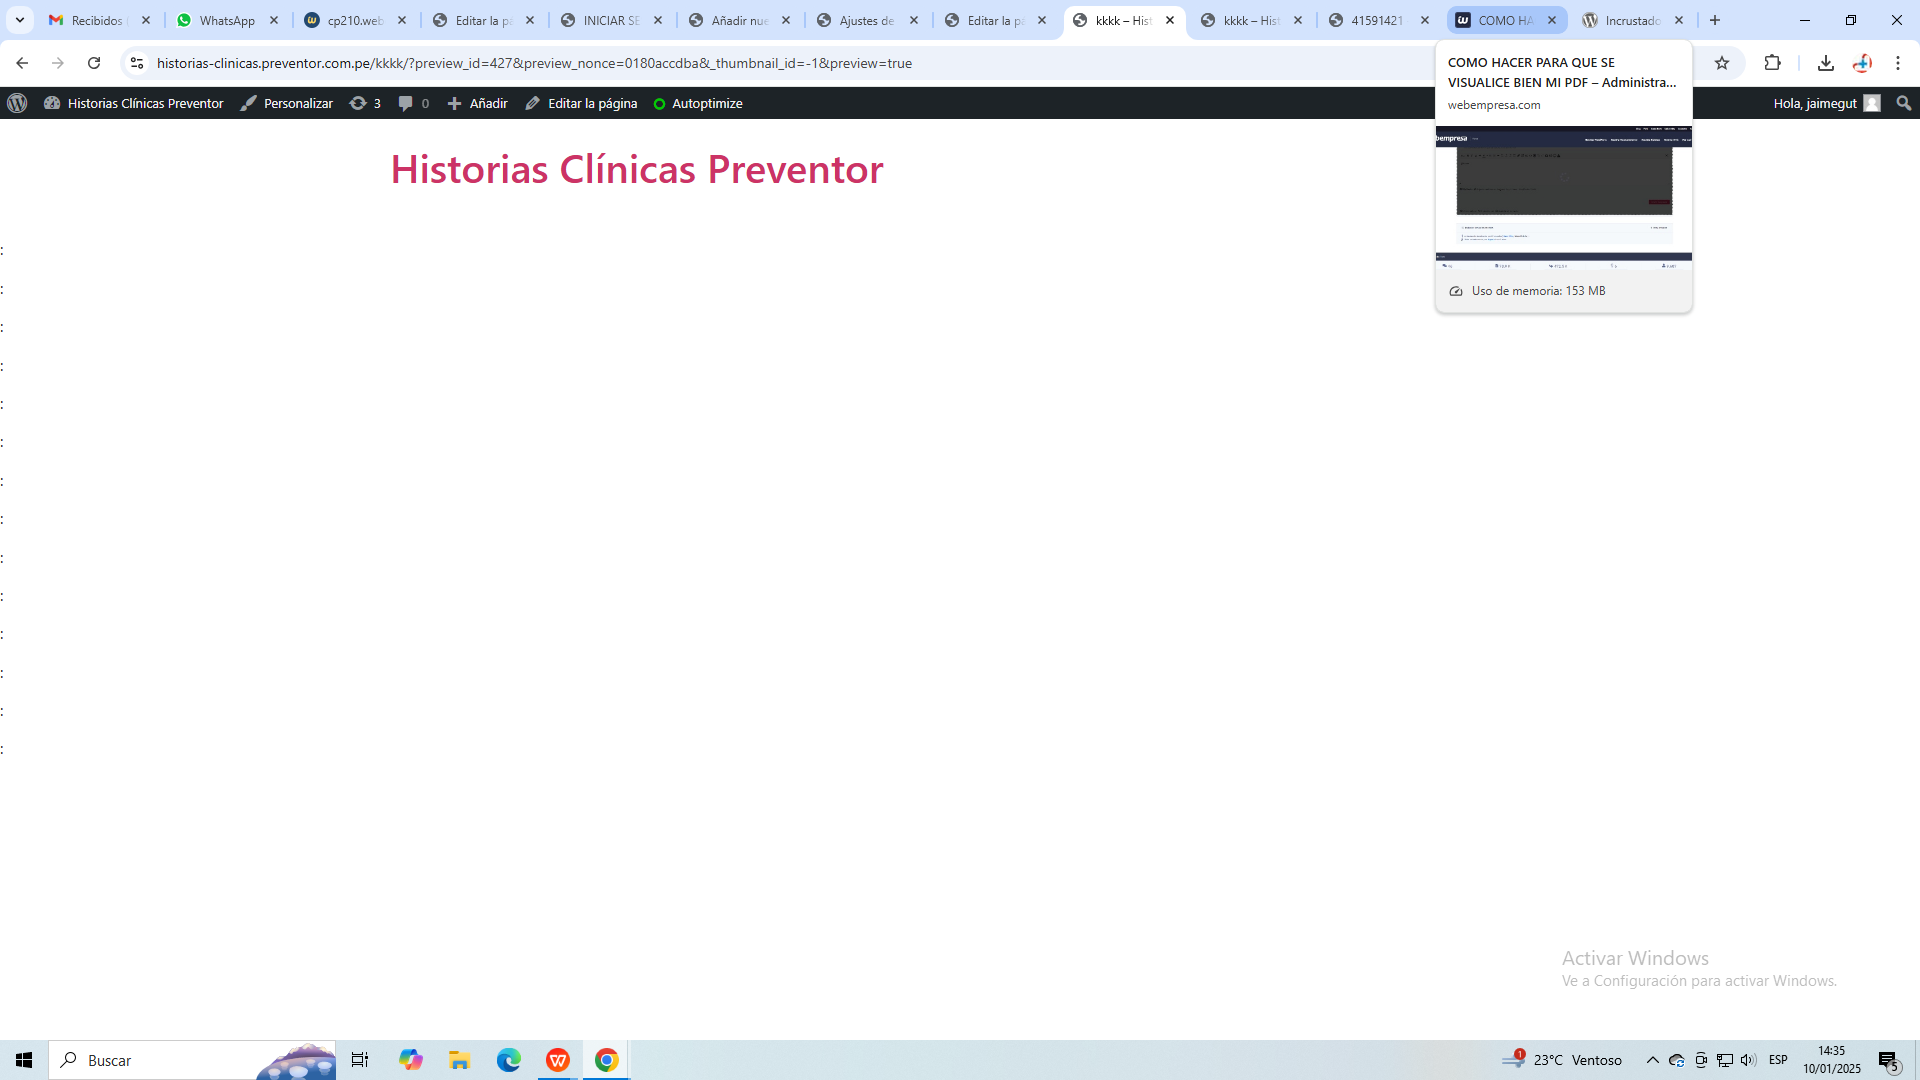Open the Extensions puzzle icon

pos(1772,63)
